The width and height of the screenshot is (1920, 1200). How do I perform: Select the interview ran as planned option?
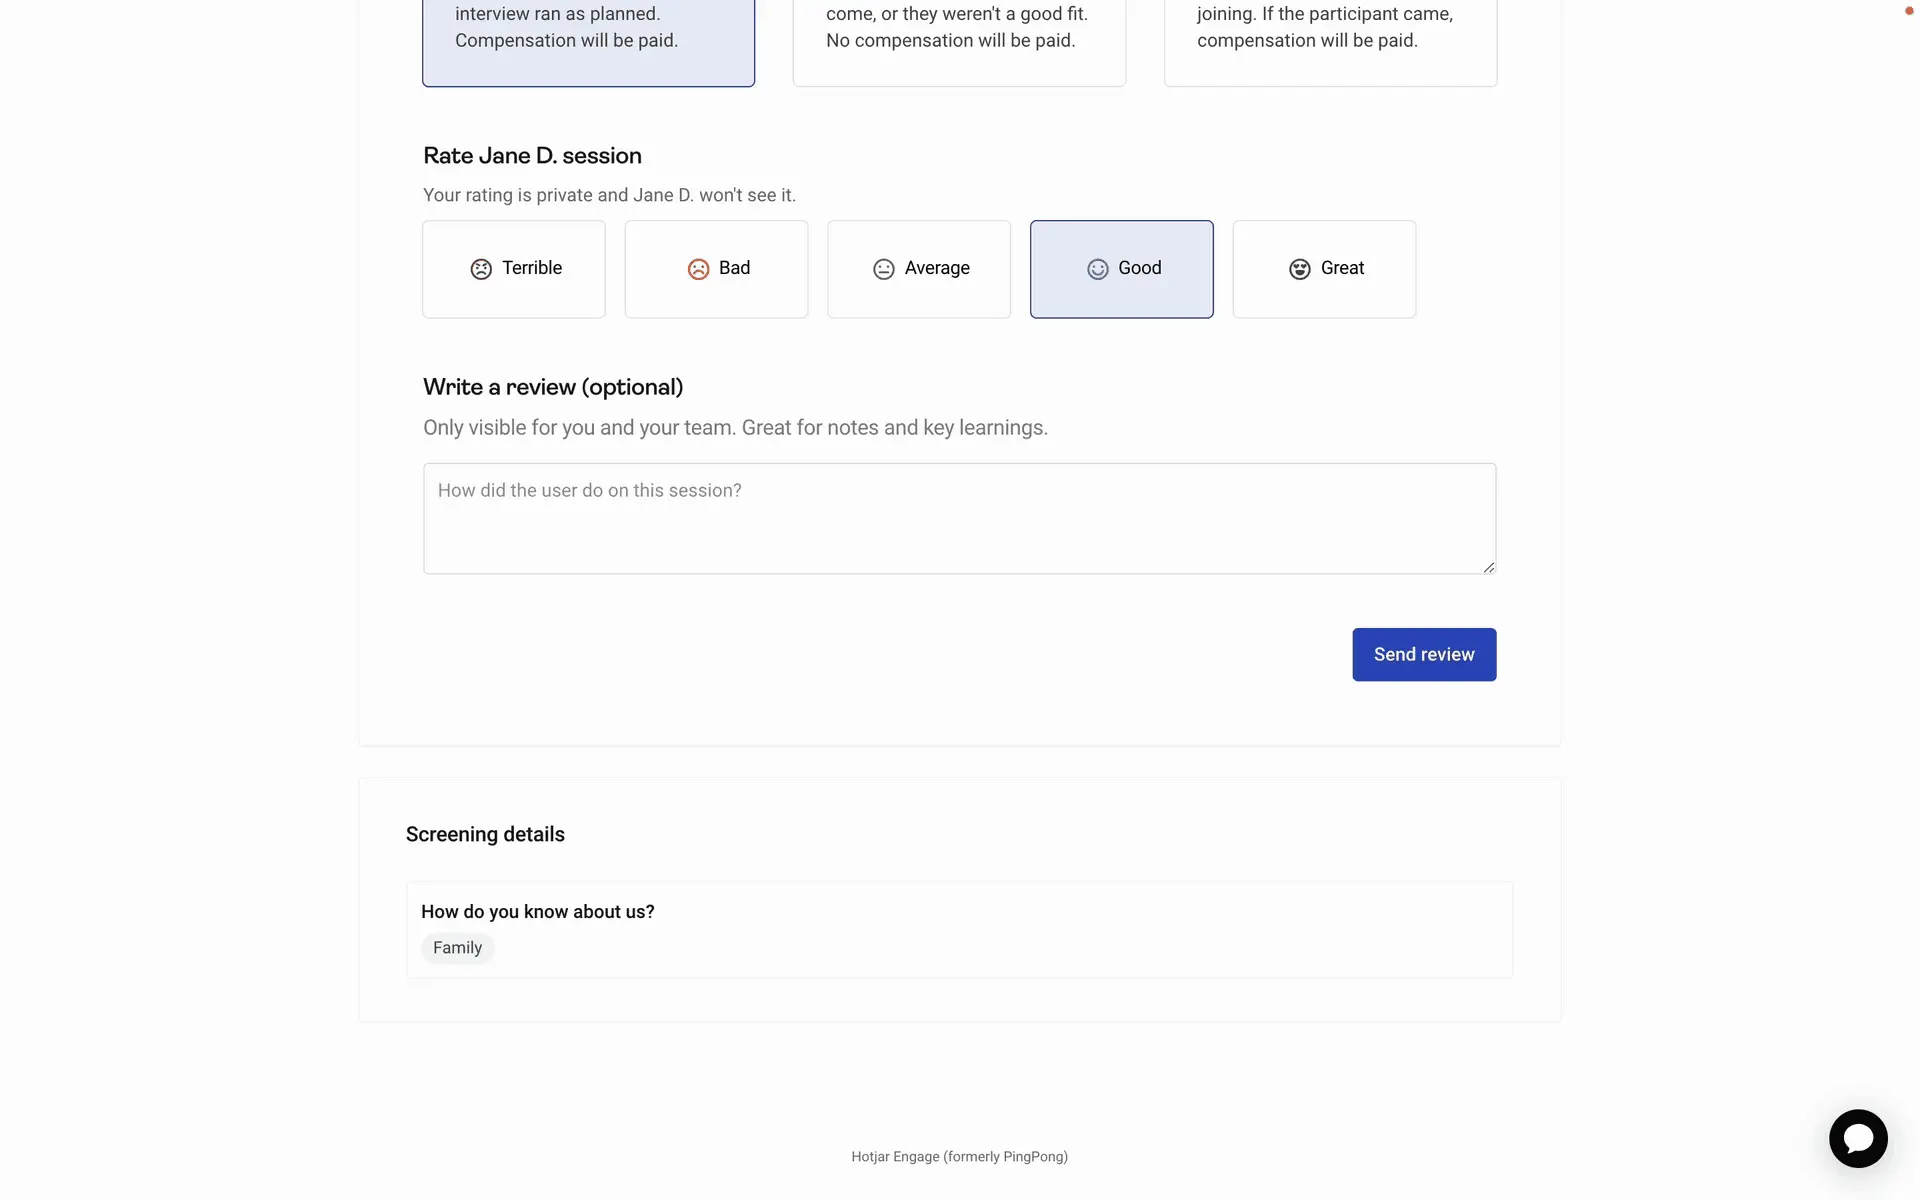point(588,40)
